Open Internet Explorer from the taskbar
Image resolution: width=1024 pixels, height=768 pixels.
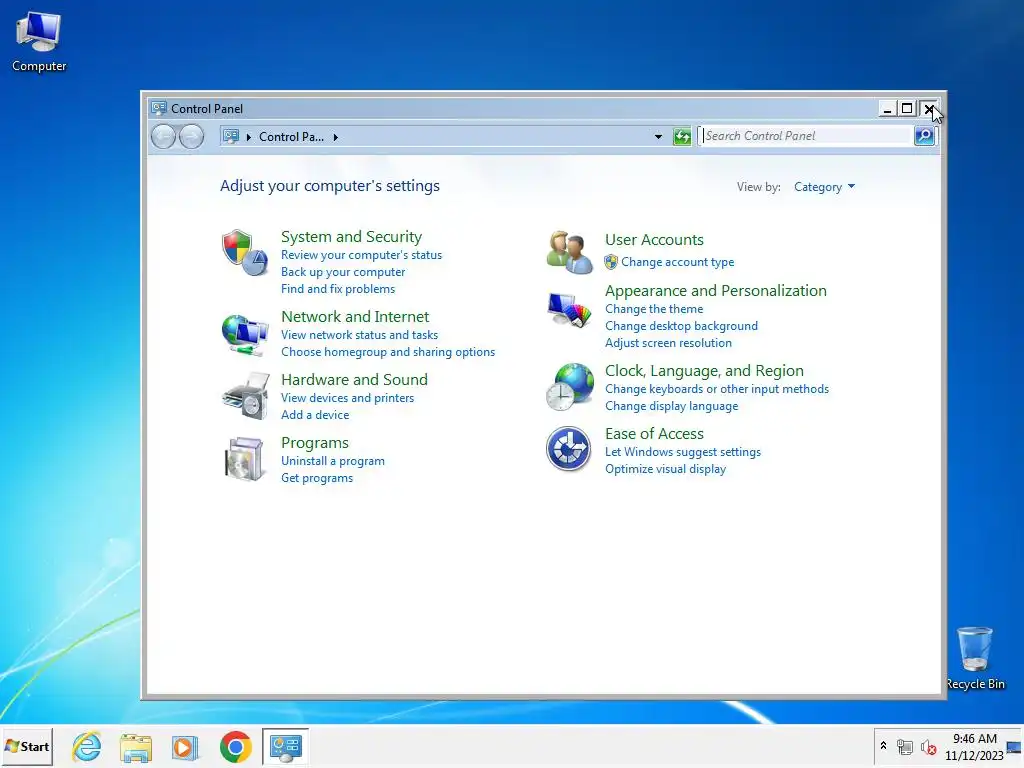tap(87, 746)
